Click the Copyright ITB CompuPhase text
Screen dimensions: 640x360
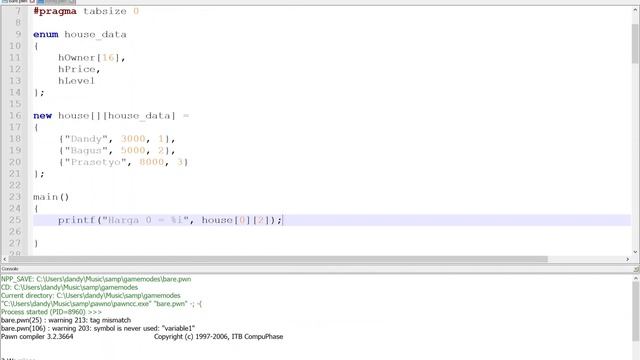218,336
